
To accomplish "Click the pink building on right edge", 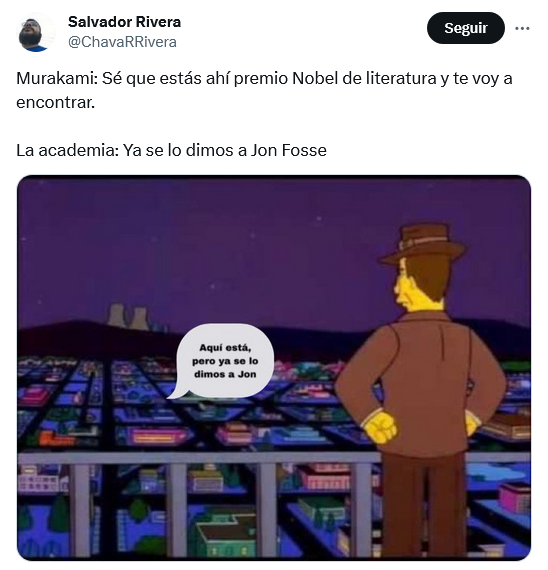I will [x=515, y=497].
